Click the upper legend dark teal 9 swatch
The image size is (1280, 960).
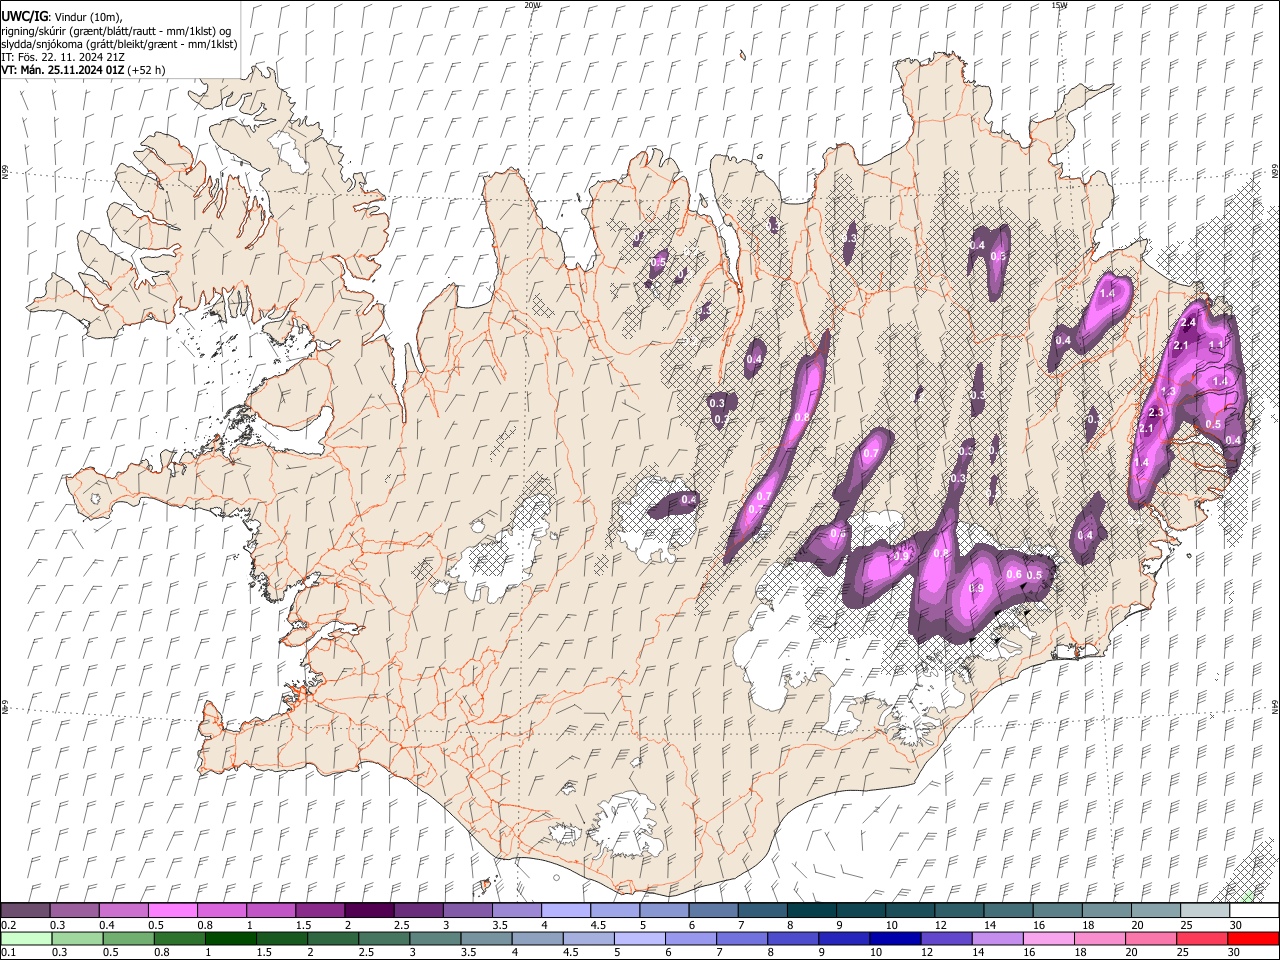[860, 910]
